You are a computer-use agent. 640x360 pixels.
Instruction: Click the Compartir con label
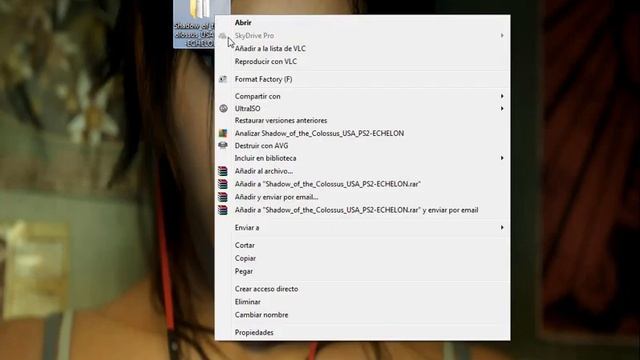coord(258,96)
